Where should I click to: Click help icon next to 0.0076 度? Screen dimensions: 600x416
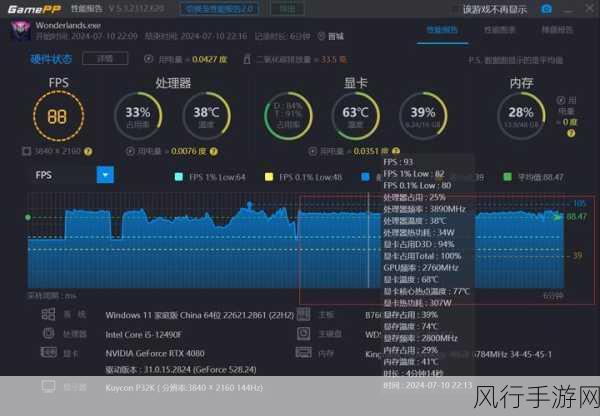coord(214,152)
